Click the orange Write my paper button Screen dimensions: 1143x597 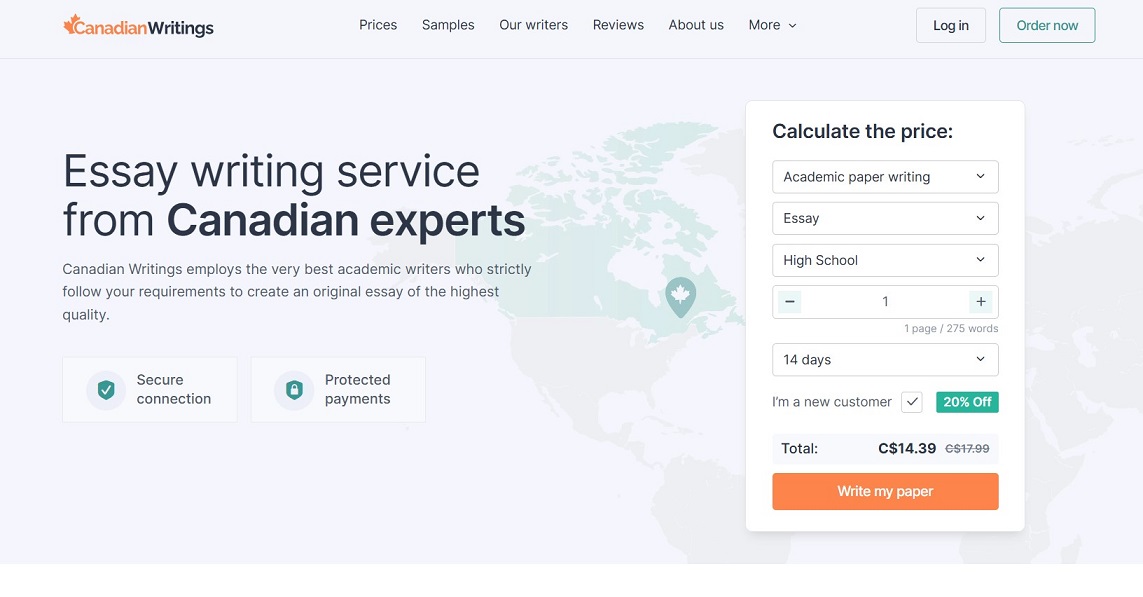[x=885, y=492]
